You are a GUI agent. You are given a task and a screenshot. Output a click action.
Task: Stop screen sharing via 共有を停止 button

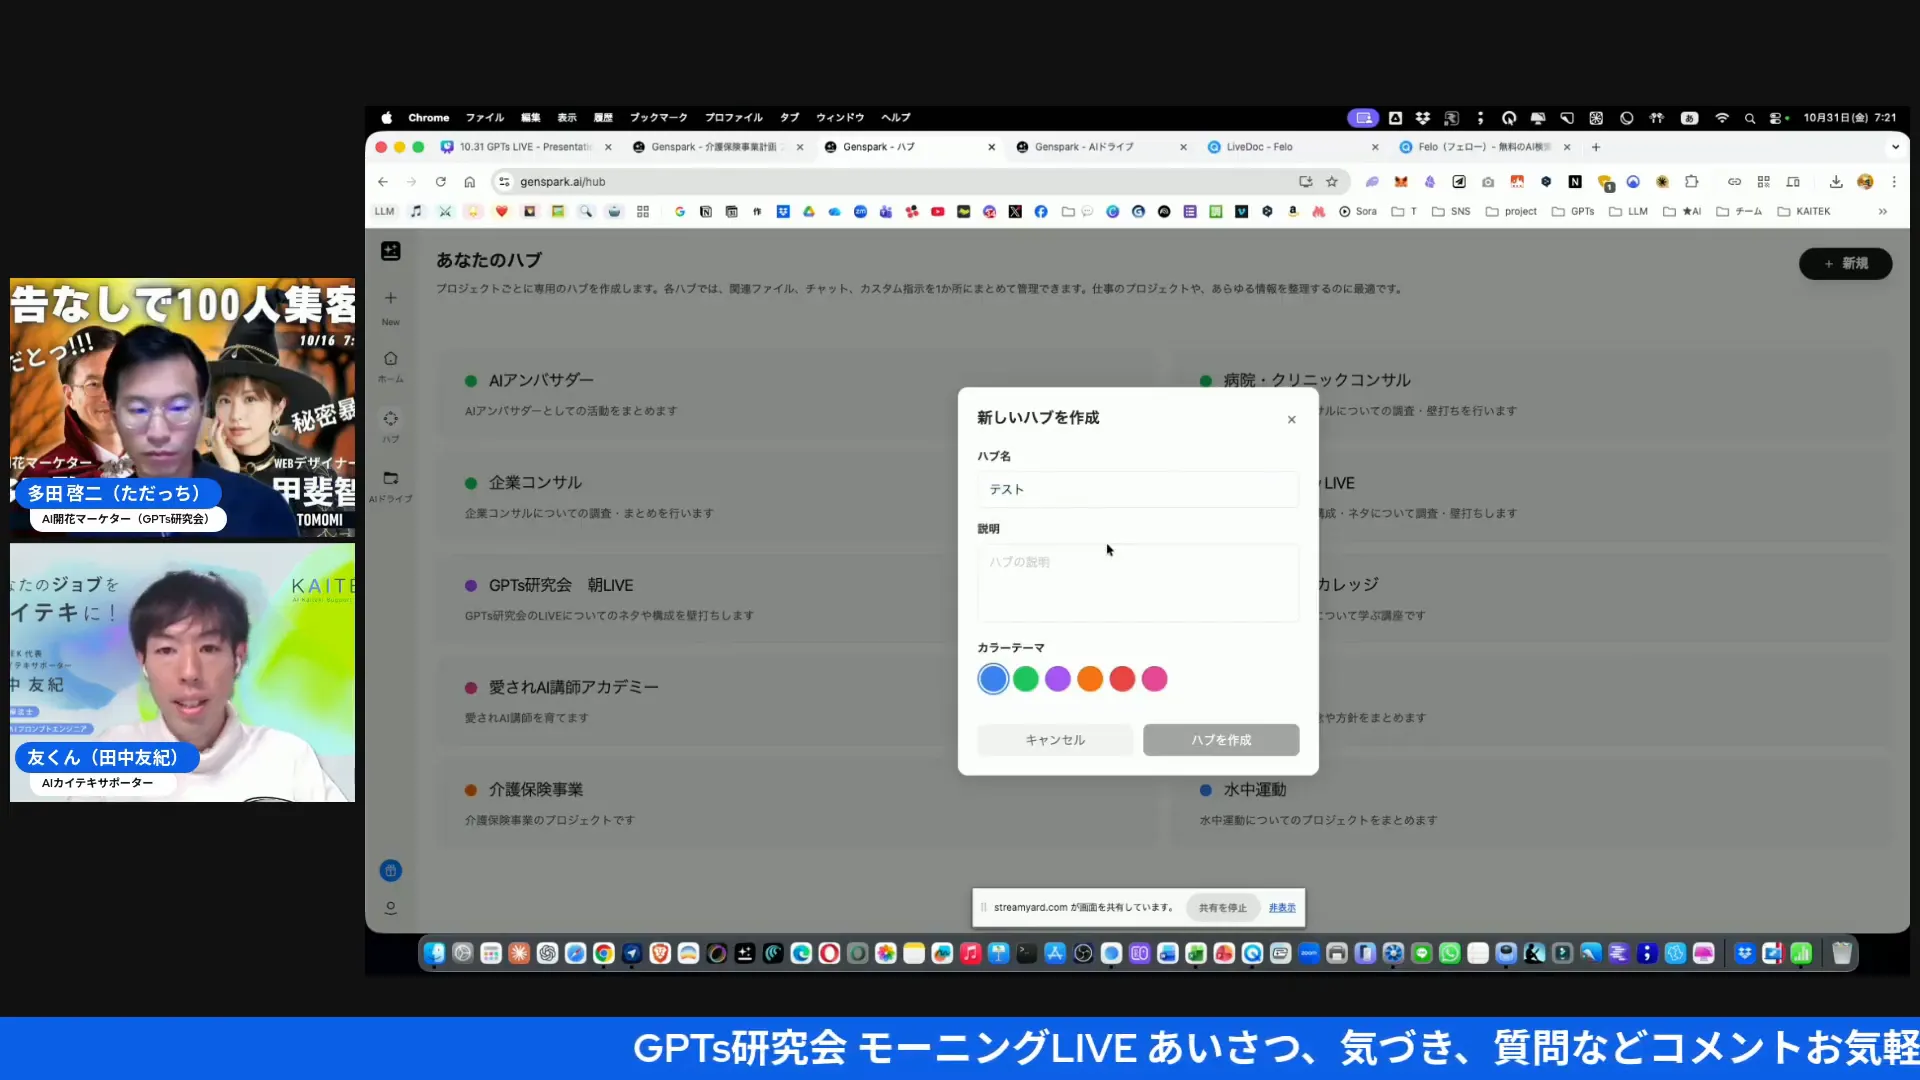(x=1221, y=907)
